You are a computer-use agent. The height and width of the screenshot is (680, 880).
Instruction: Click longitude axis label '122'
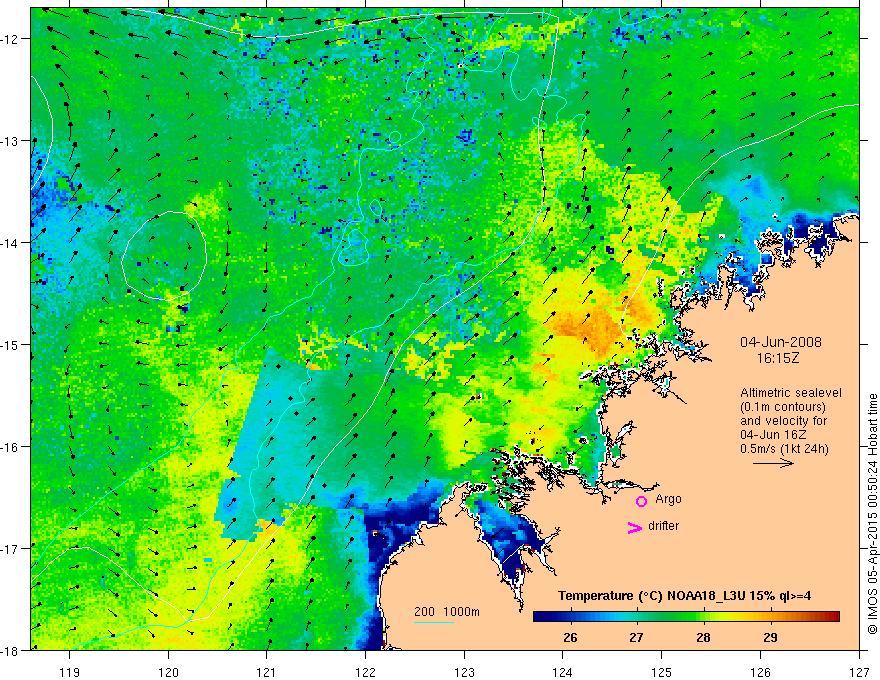coord(365,673)
